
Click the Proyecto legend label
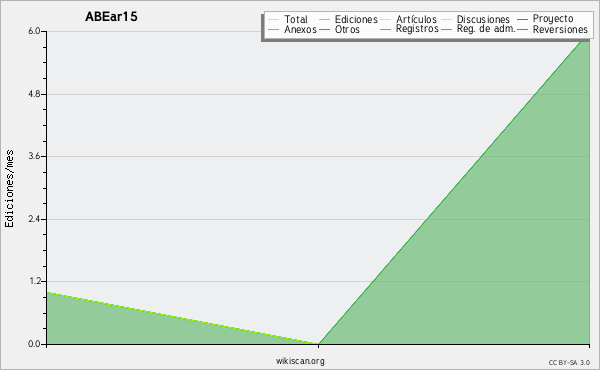point(553,19)
